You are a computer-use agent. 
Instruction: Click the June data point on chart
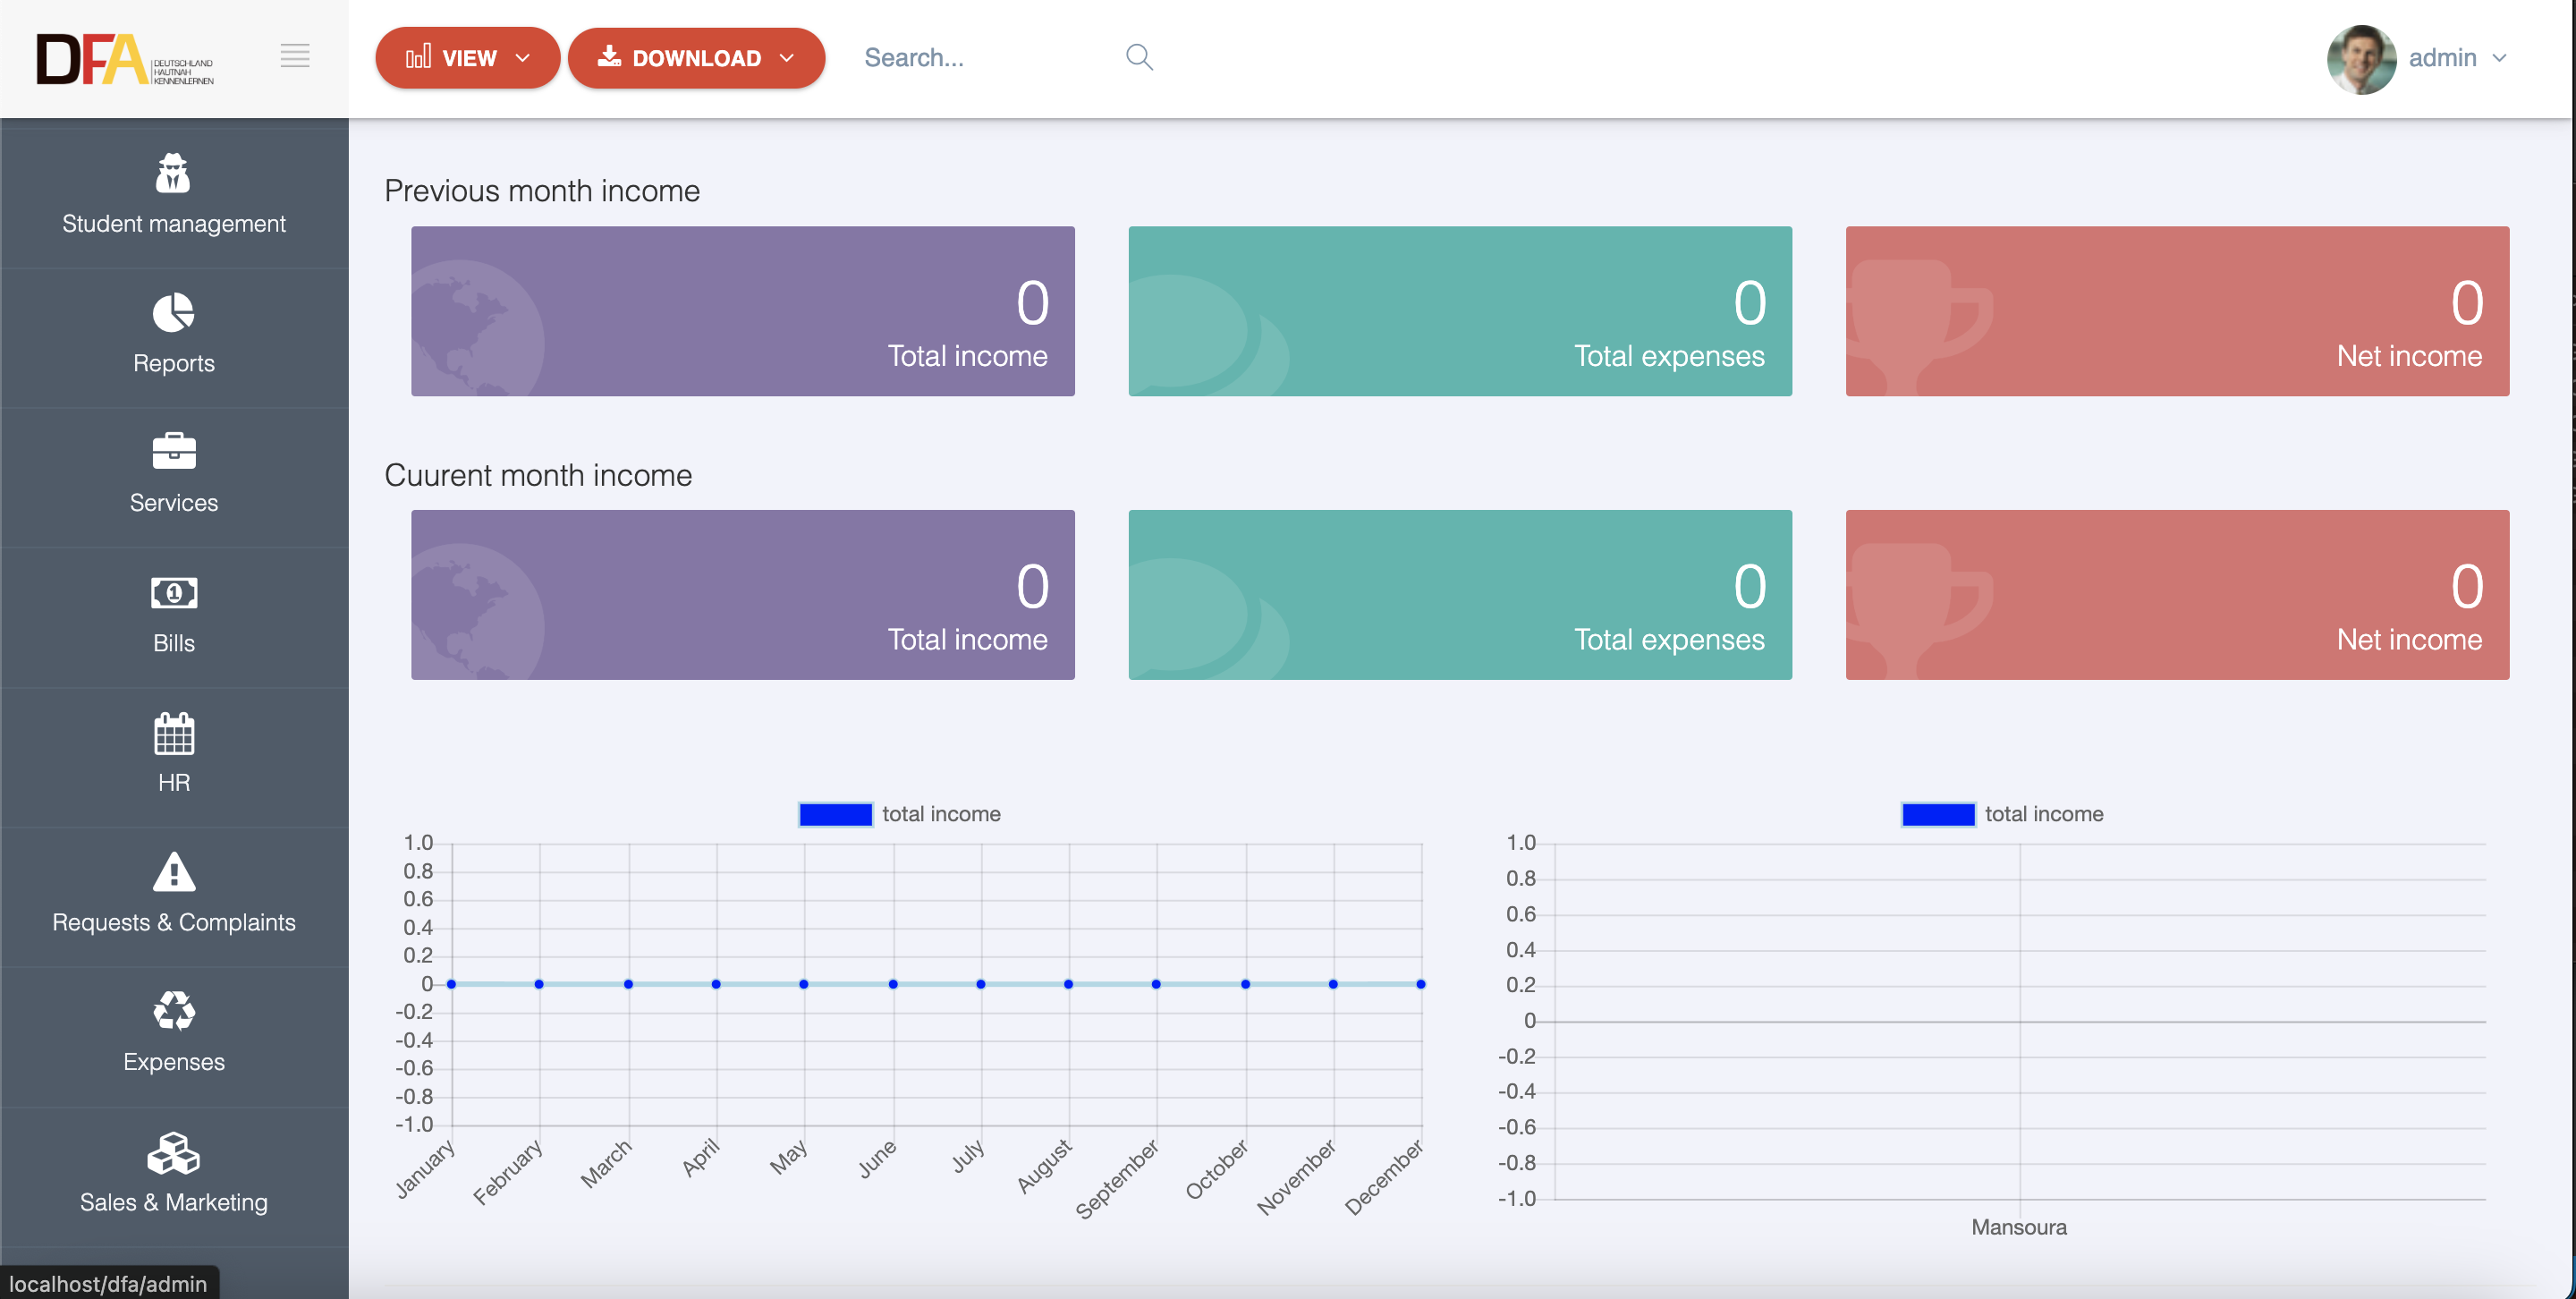(x=893, y=984)
